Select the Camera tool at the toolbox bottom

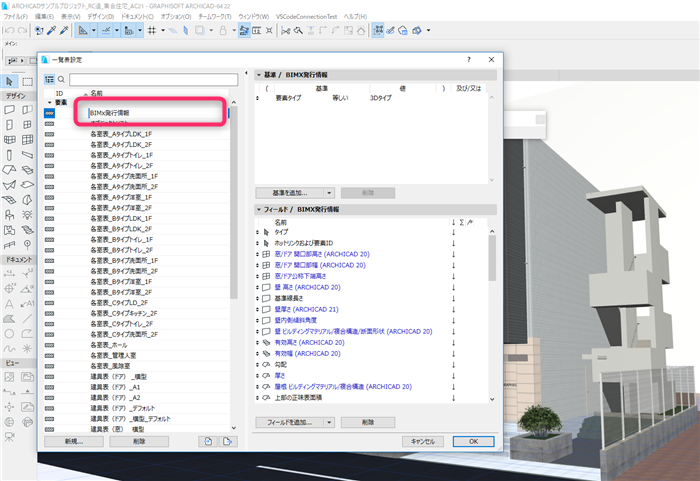[9, 437]
